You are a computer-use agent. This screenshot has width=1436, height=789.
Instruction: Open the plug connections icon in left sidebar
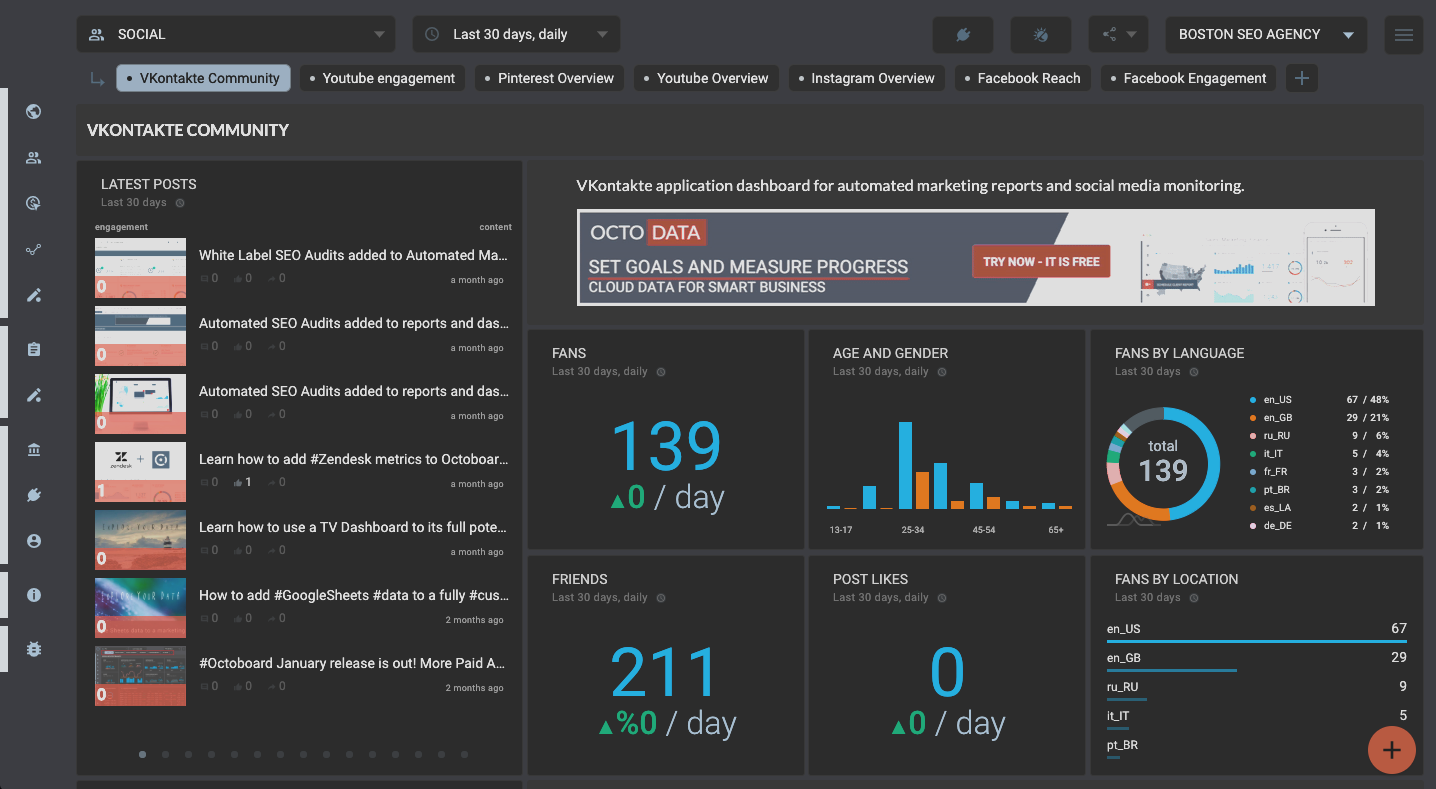coord(34,495)
